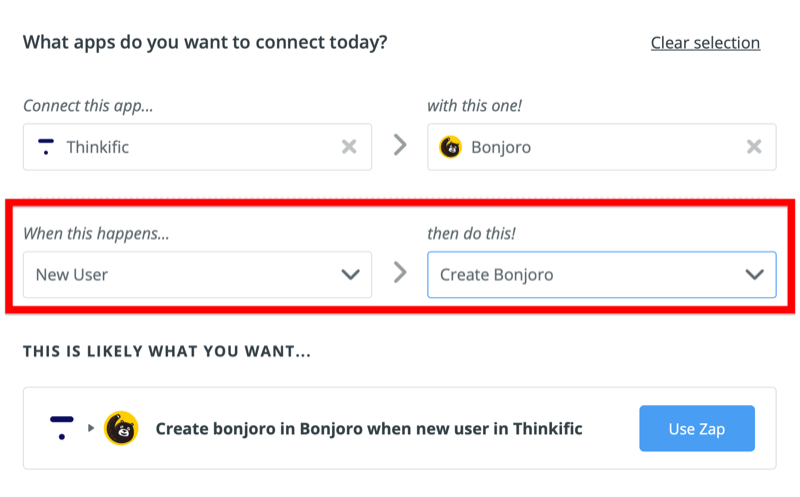Remove Thinkific with the X icon

(x=349, y=147)
